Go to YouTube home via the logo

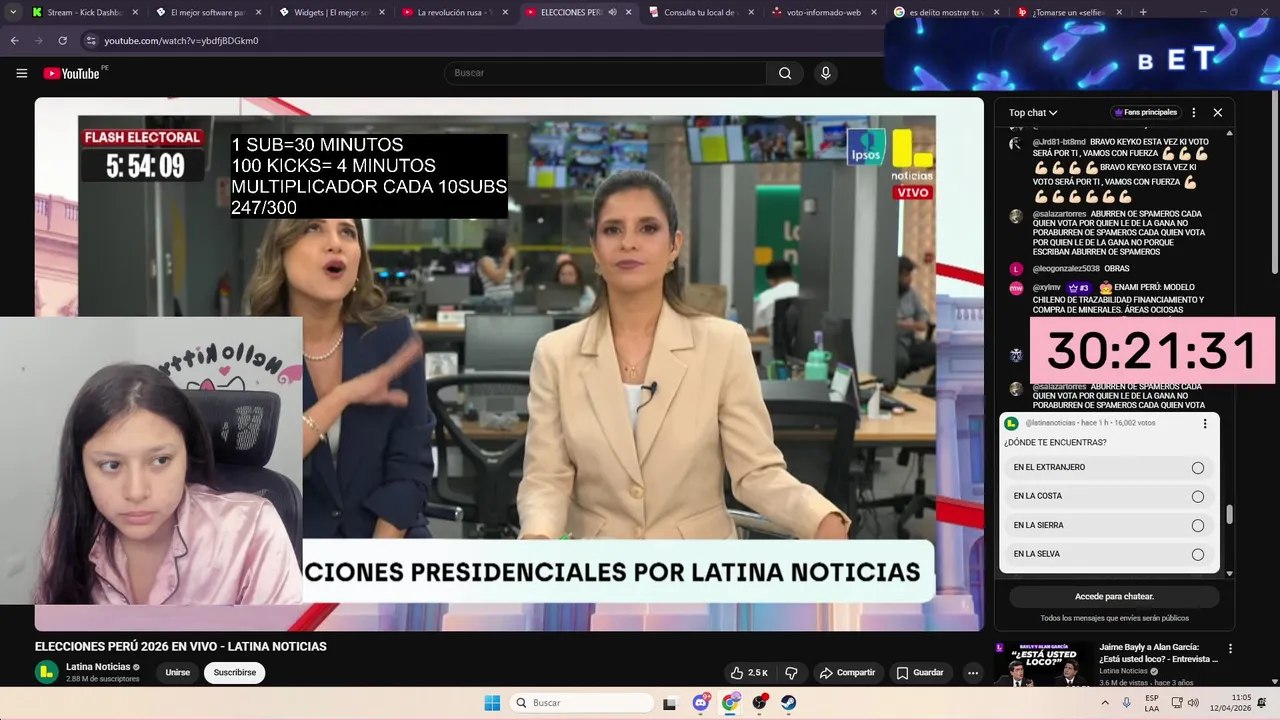(x=72, y=73)
